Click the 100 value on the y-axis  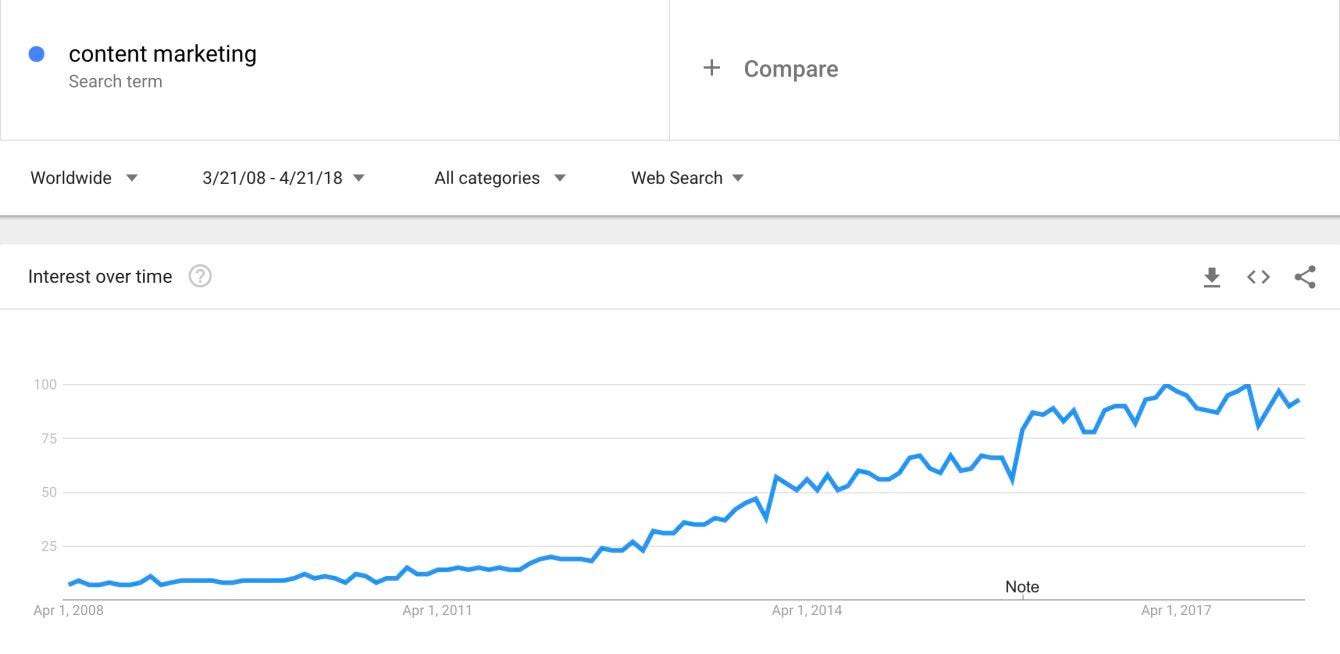coord(44,385)
